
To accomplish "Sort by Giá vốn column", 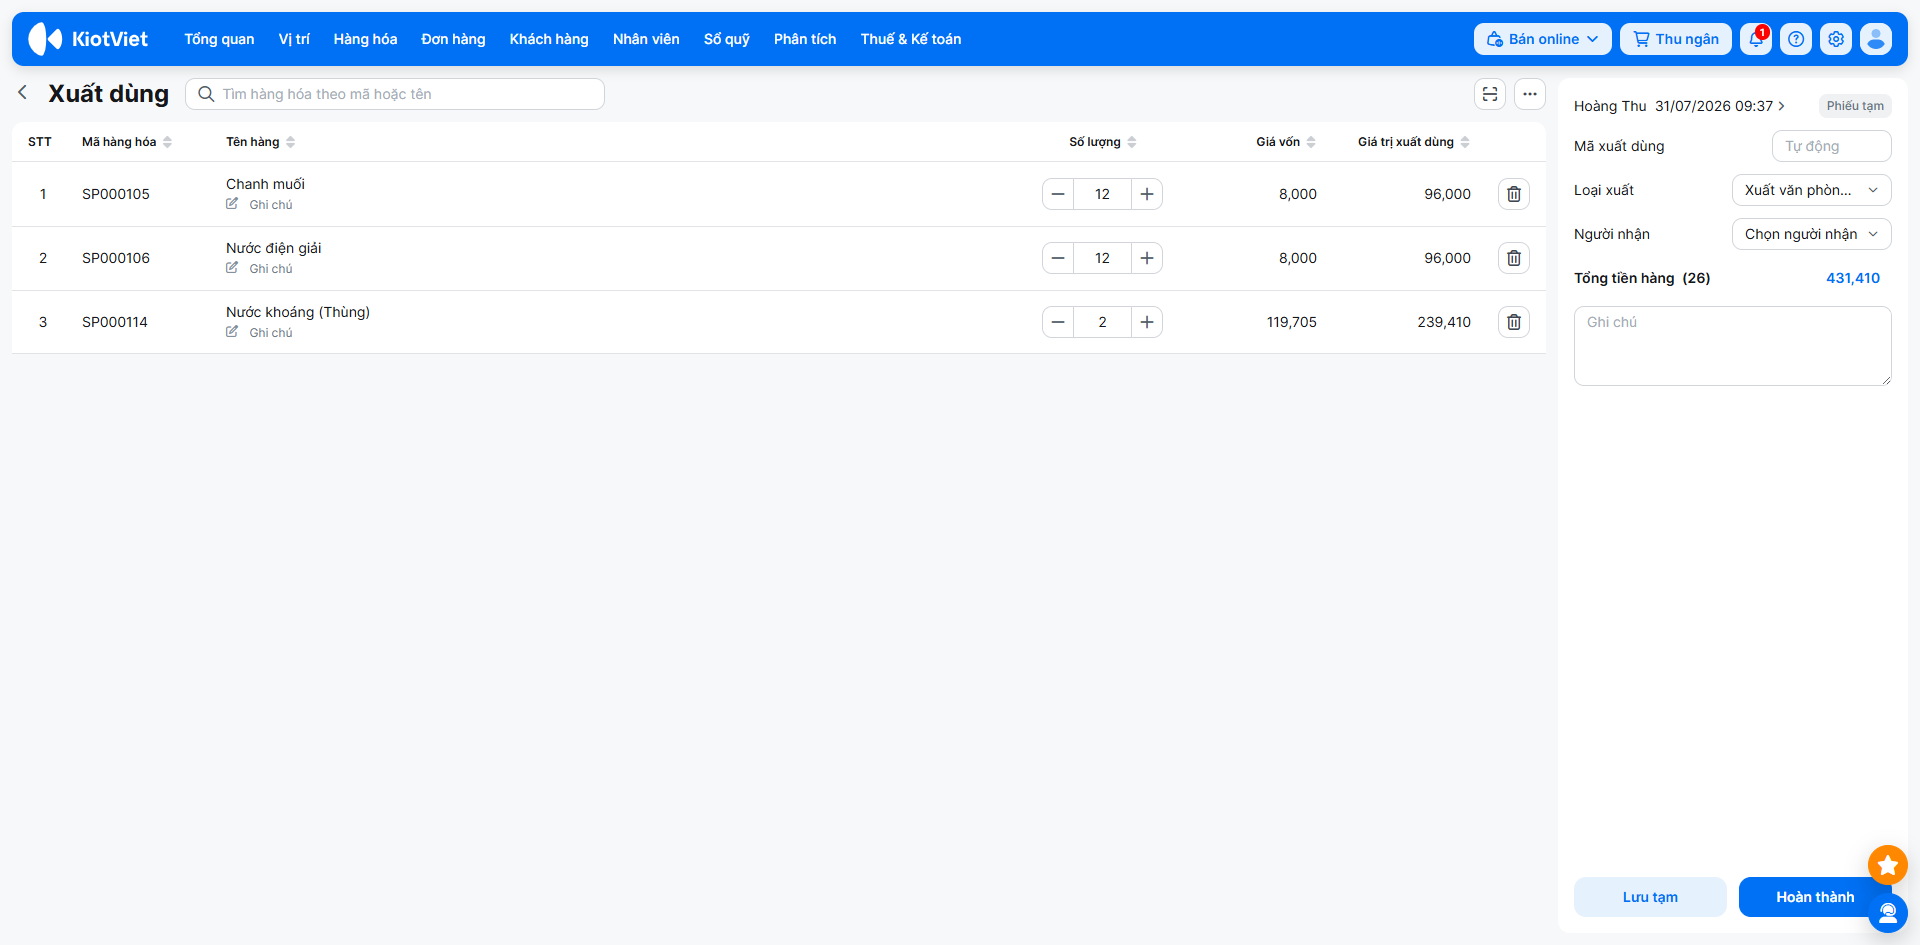I will point(1286,142).
